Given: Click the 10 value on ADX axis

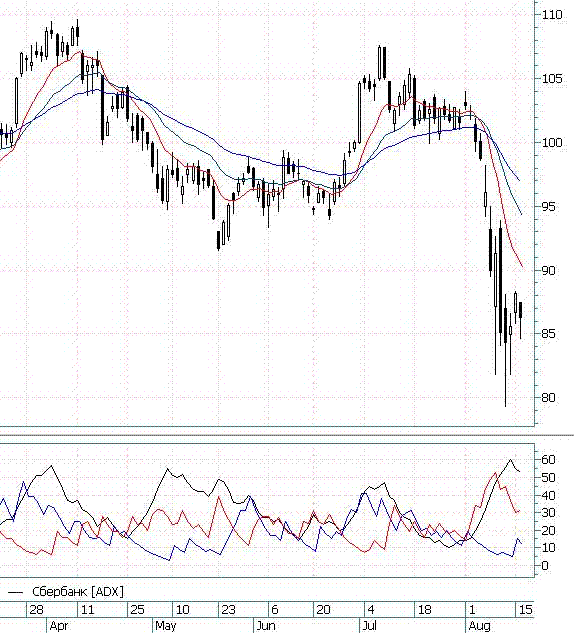Looking at the screenshot, I should point(549,548).
